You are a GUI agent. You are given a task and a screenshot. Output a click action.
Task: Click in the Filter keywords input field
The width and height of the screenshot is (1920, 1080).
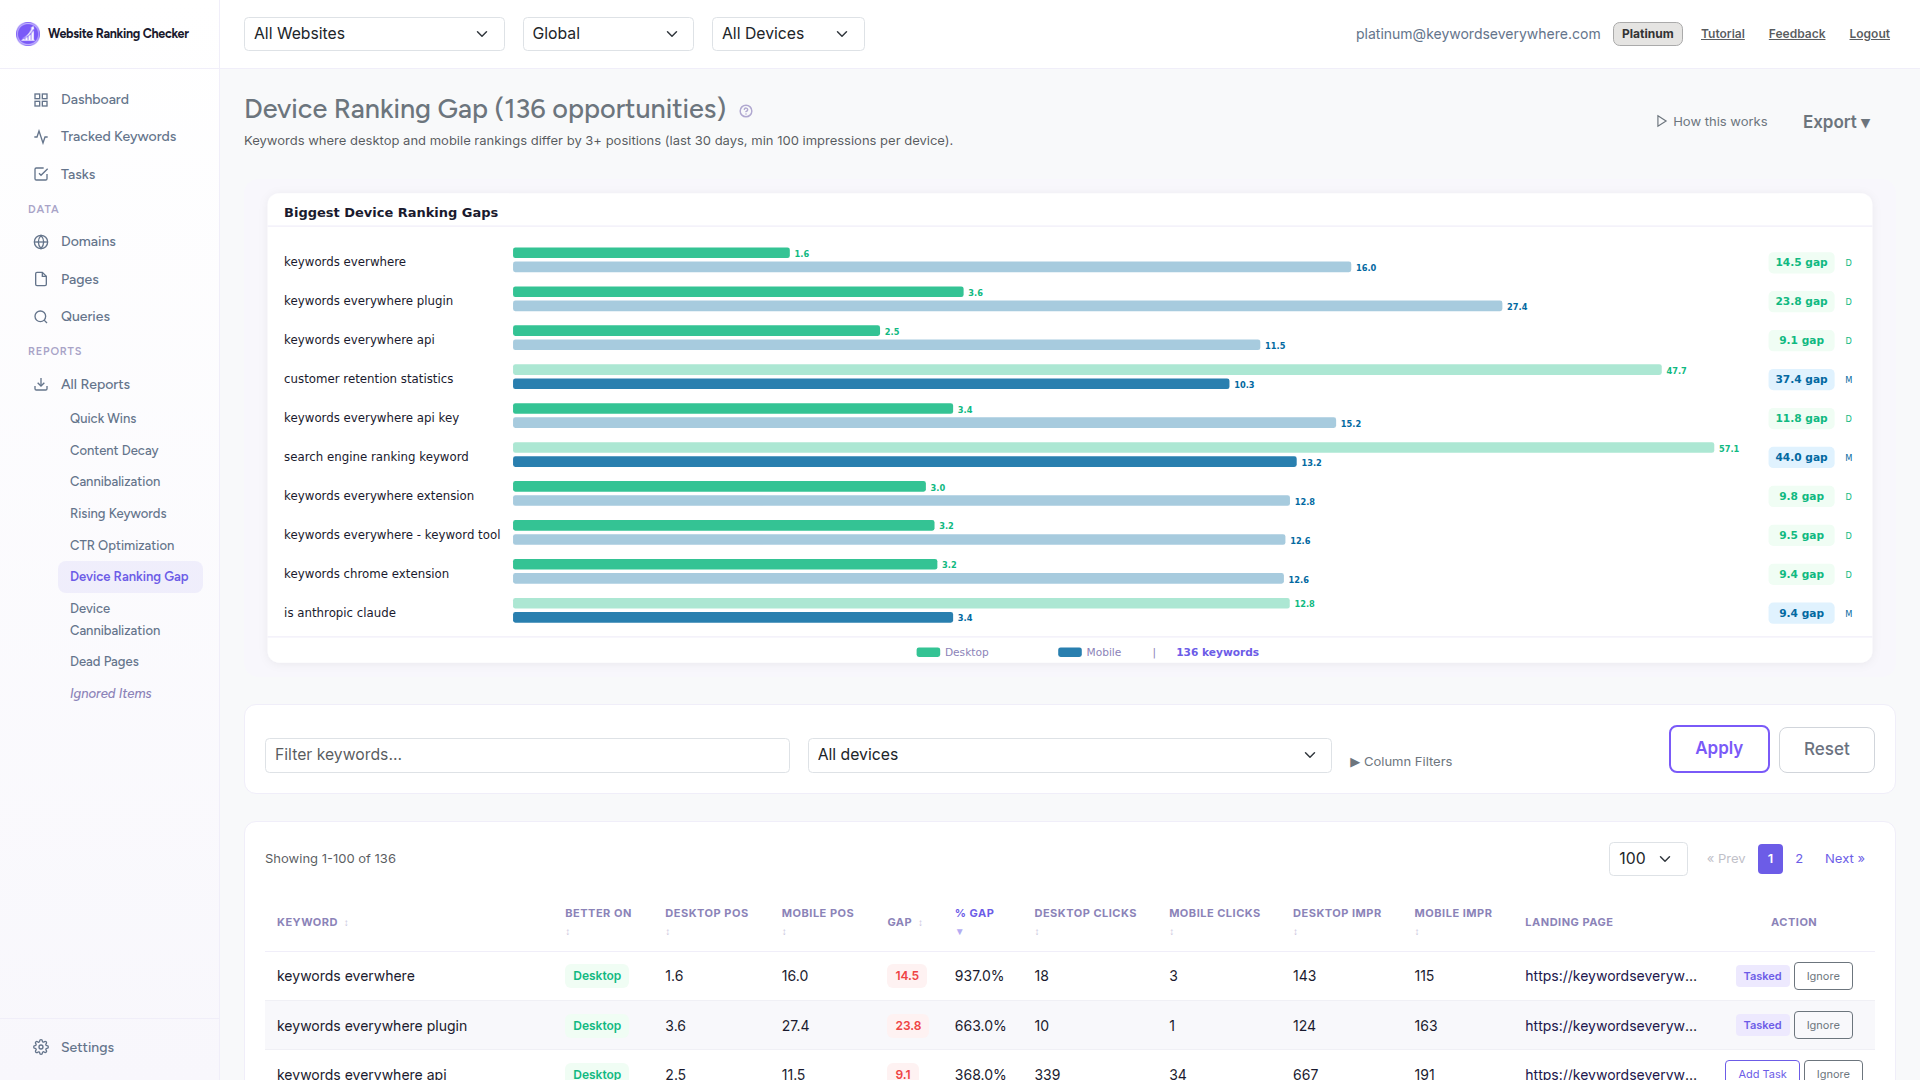coord(527,755)
